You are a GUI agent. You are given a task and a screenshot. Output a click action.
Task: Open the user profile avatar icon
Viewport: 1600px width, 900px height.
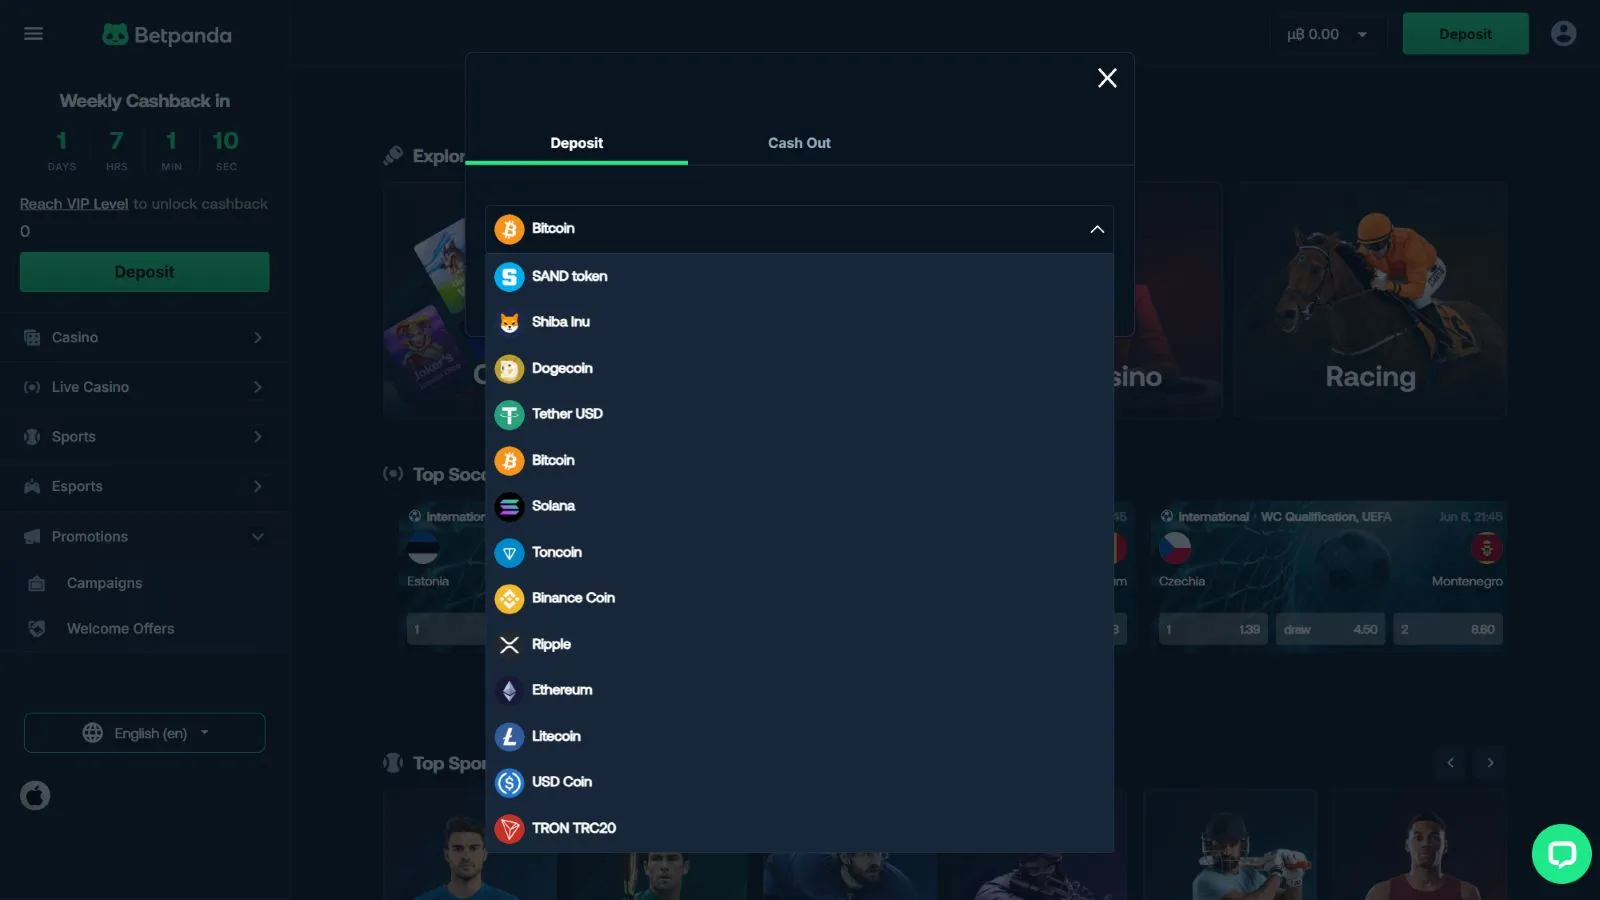[x=1563, y=34]
